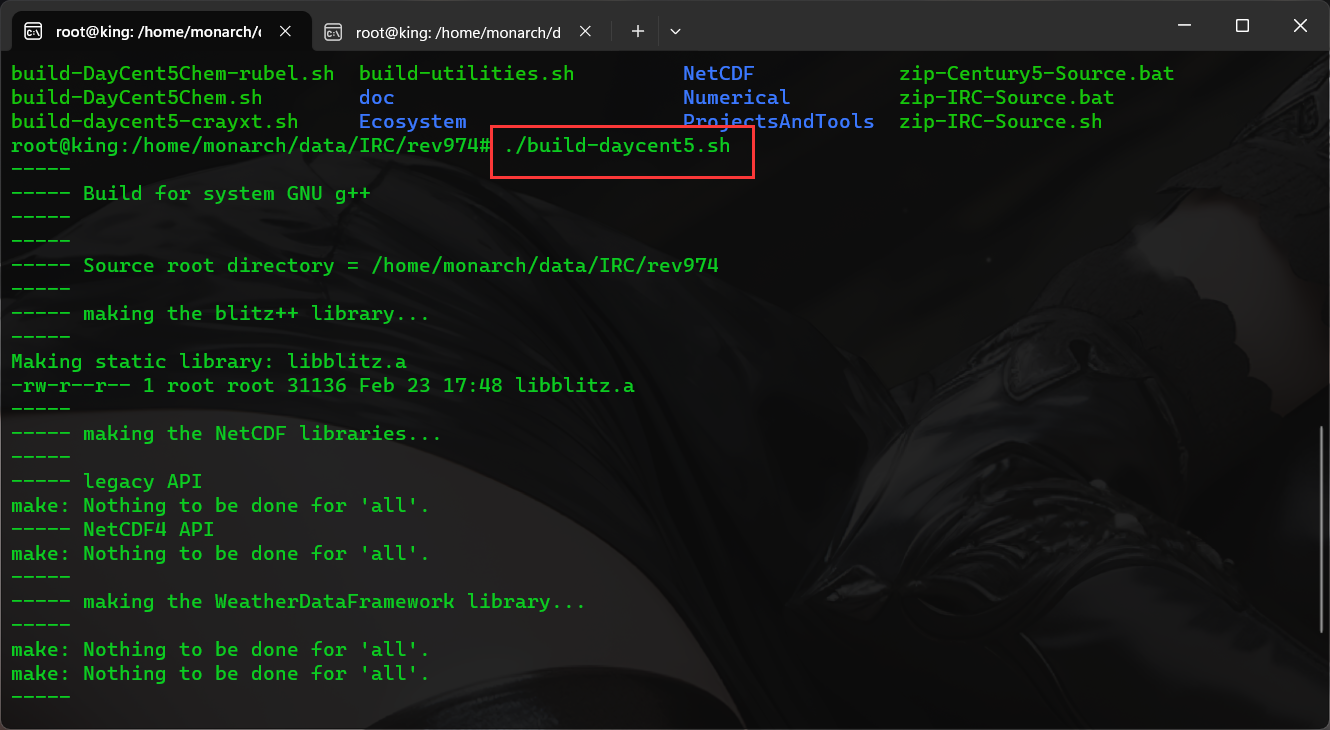The width and height of the screenshot is (1330, 730).
Task: Click the 'legacy API' output line
Action: tap(107, 482)
